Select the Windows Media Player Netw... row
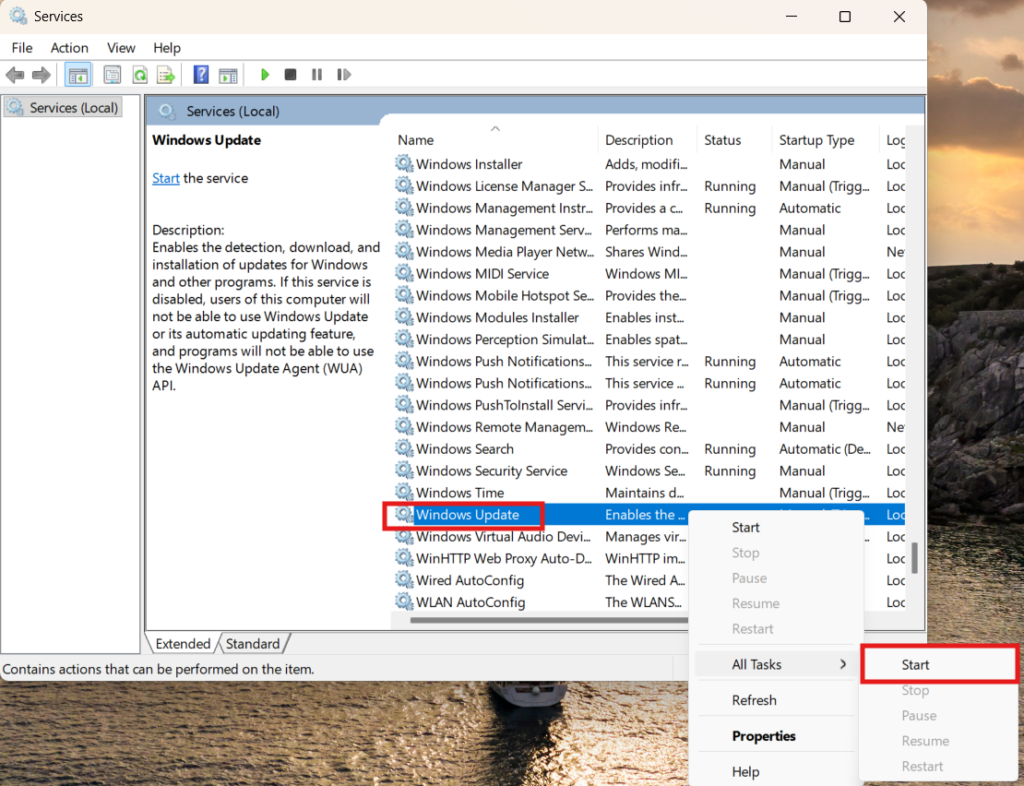 click(x=648, y=251)
